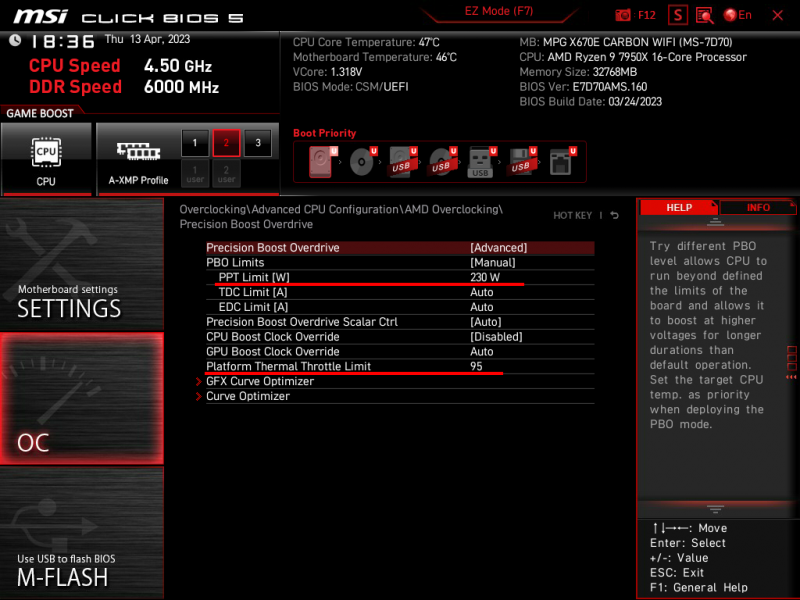Click the F12 screenshot camera icon

[623, 15]
